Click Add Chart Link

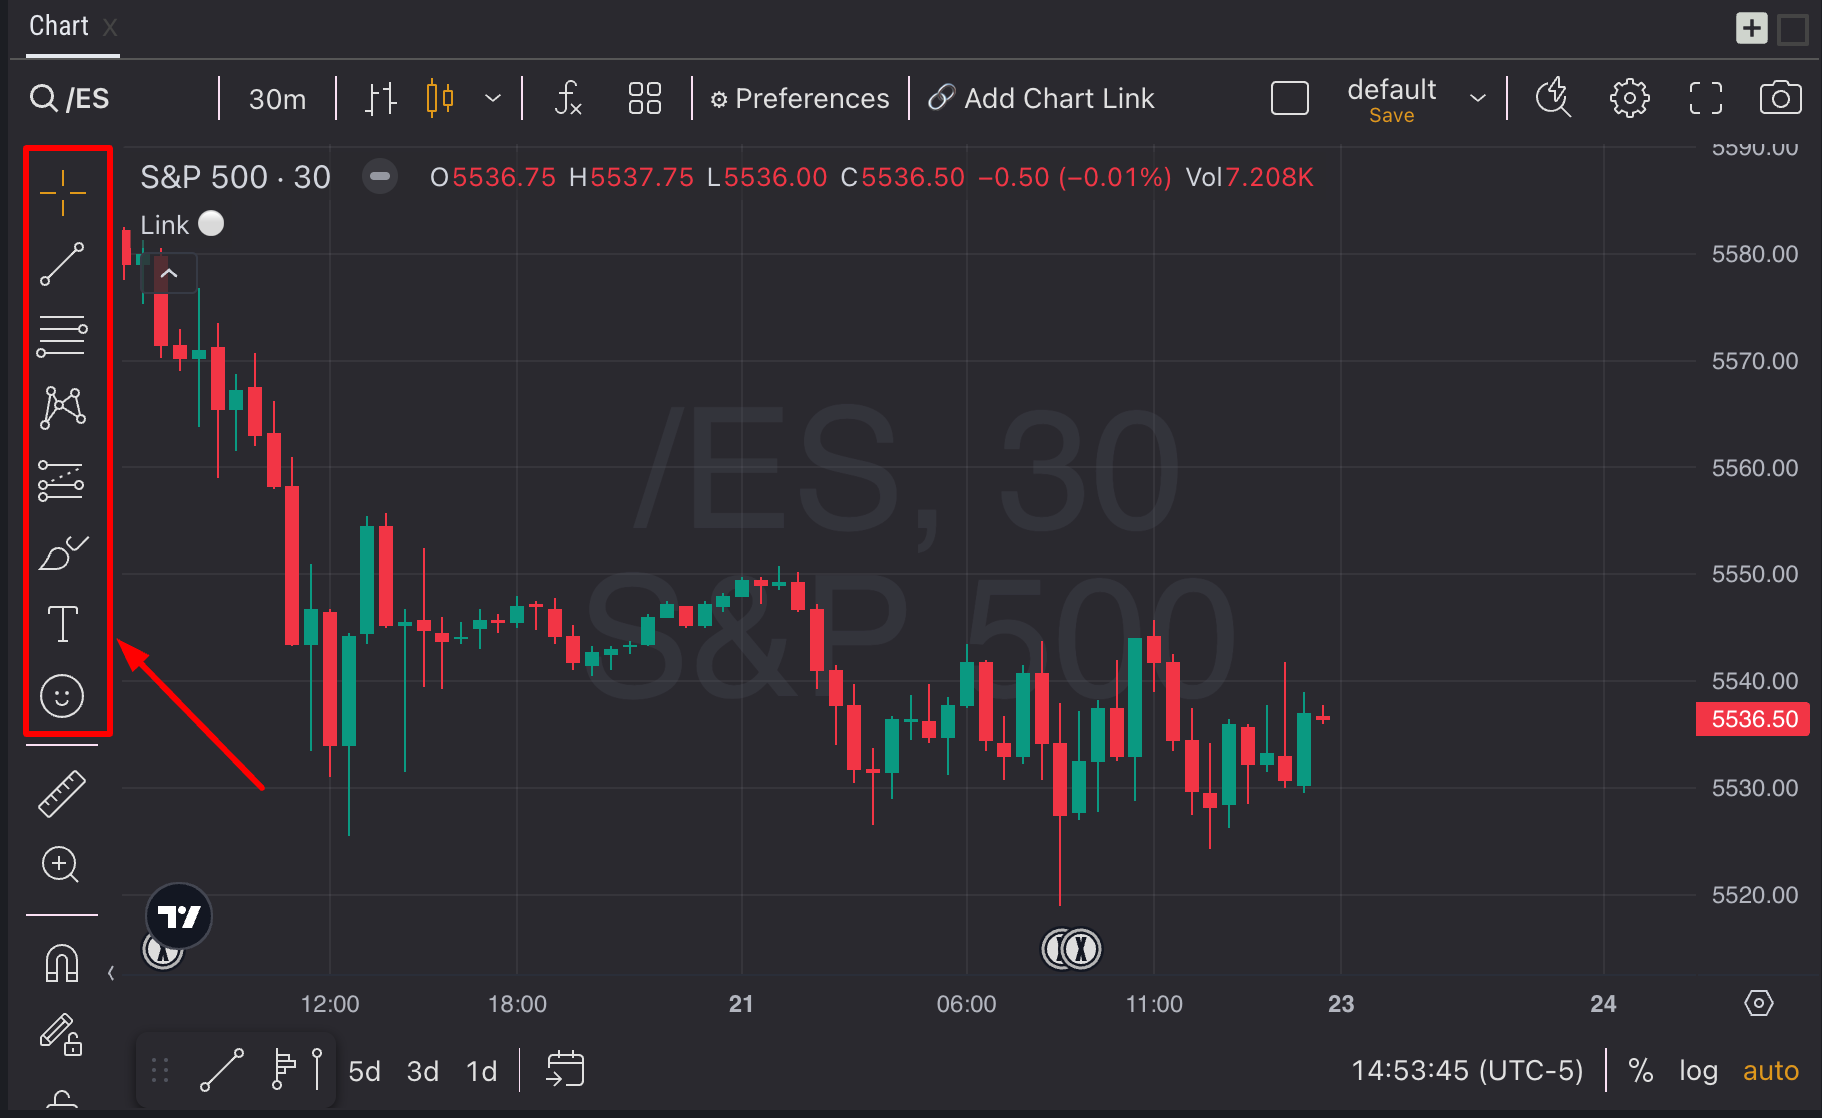(x=1041, y=99)
